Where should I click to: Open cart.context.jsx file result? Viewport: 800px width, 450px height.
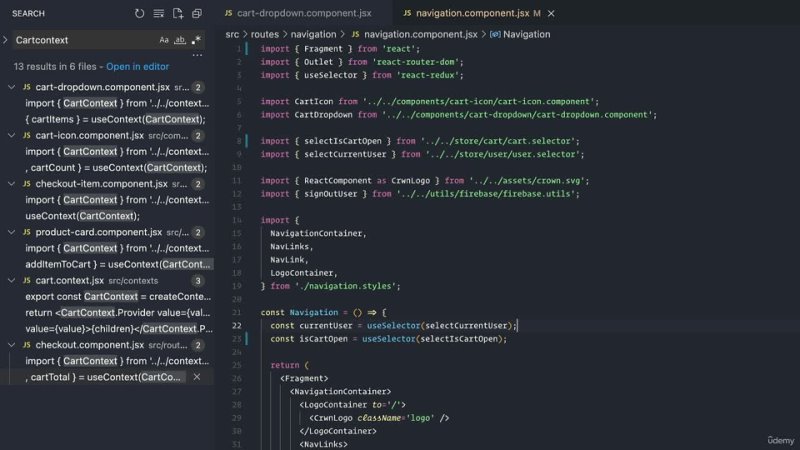(69, 281)
